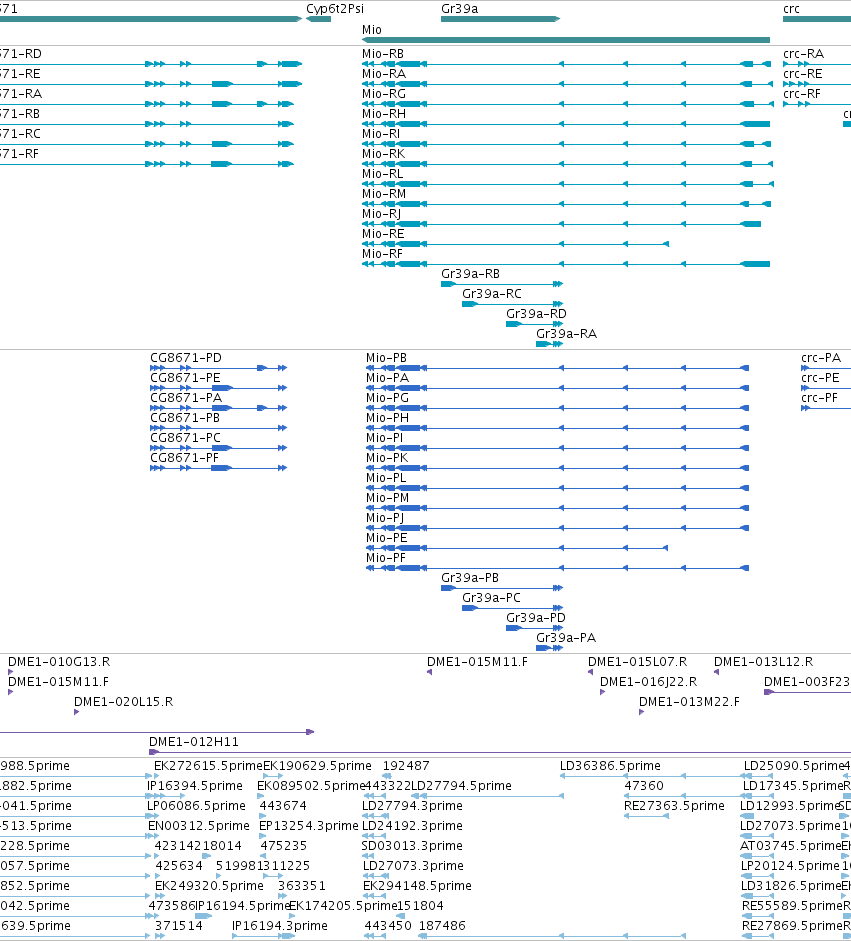Click clone end DME1-015L07.R
851x941 pixels.
(x=637, y=662)
